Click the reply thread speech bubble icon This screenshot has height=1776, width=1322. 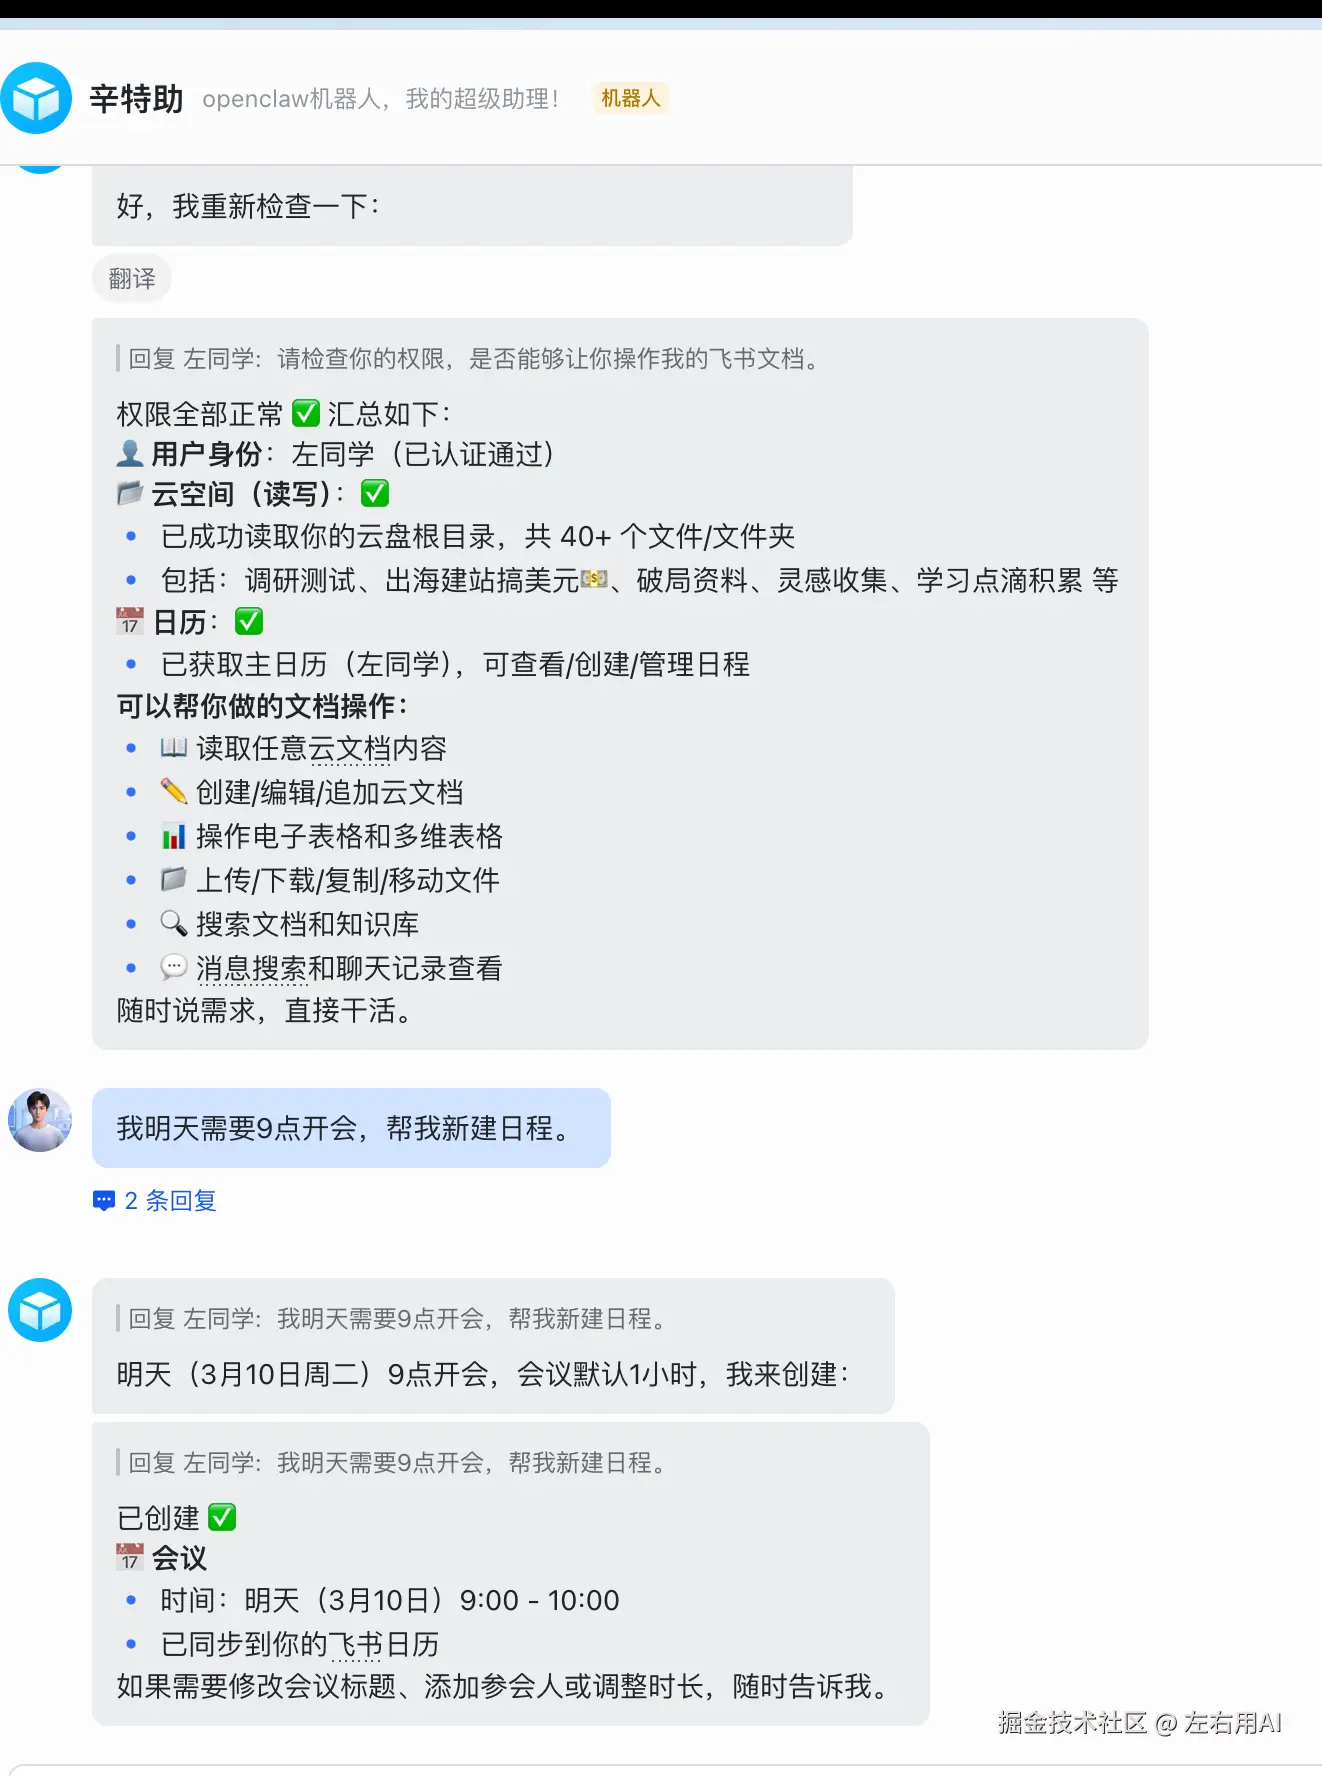point(104,1201)
